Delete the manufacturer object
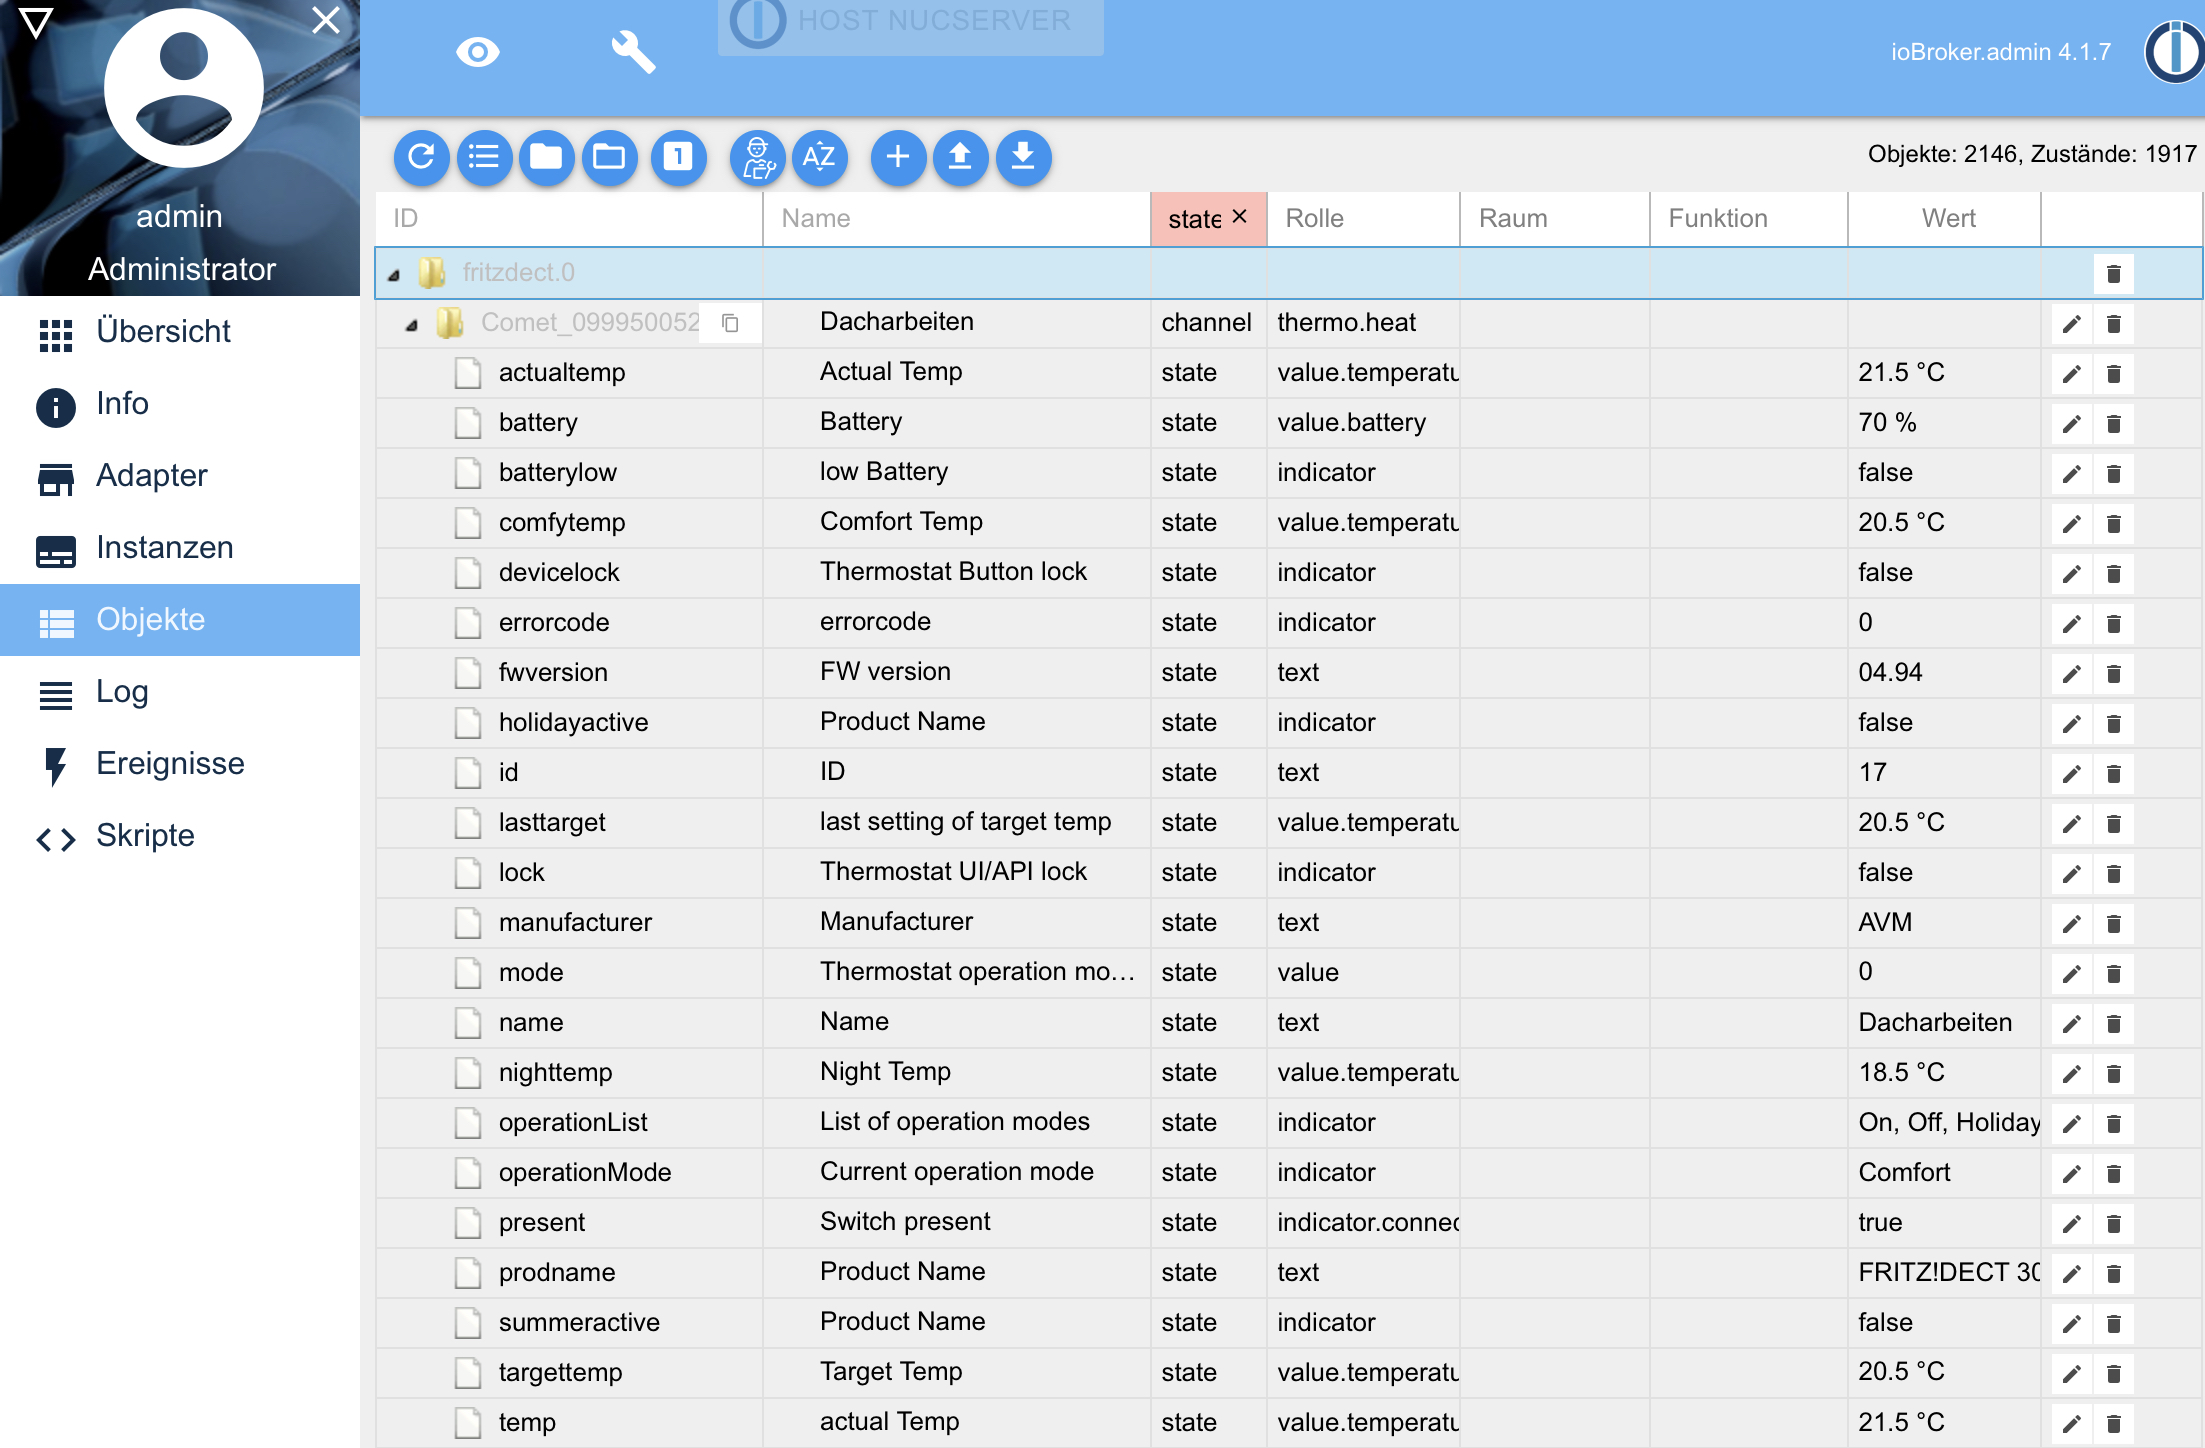 coord(2113,923)
